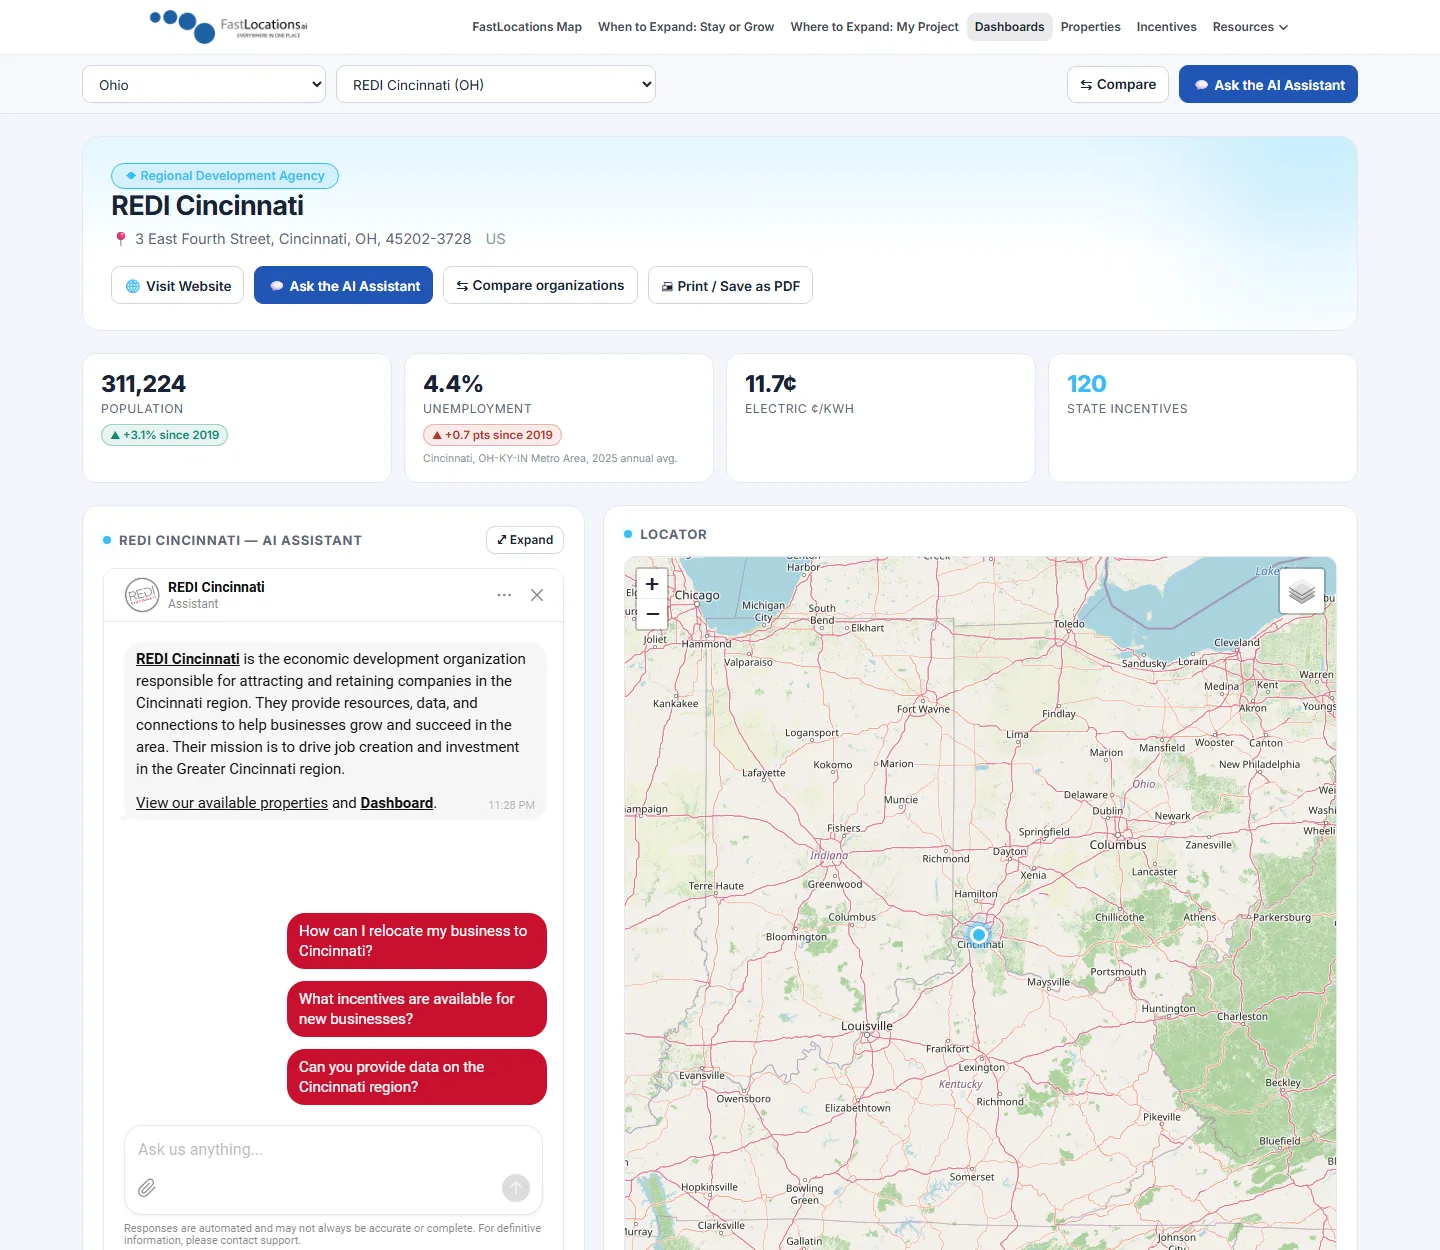Click the 311,224 population figure
The image size is (1440, 1250).
coord(143,384)
